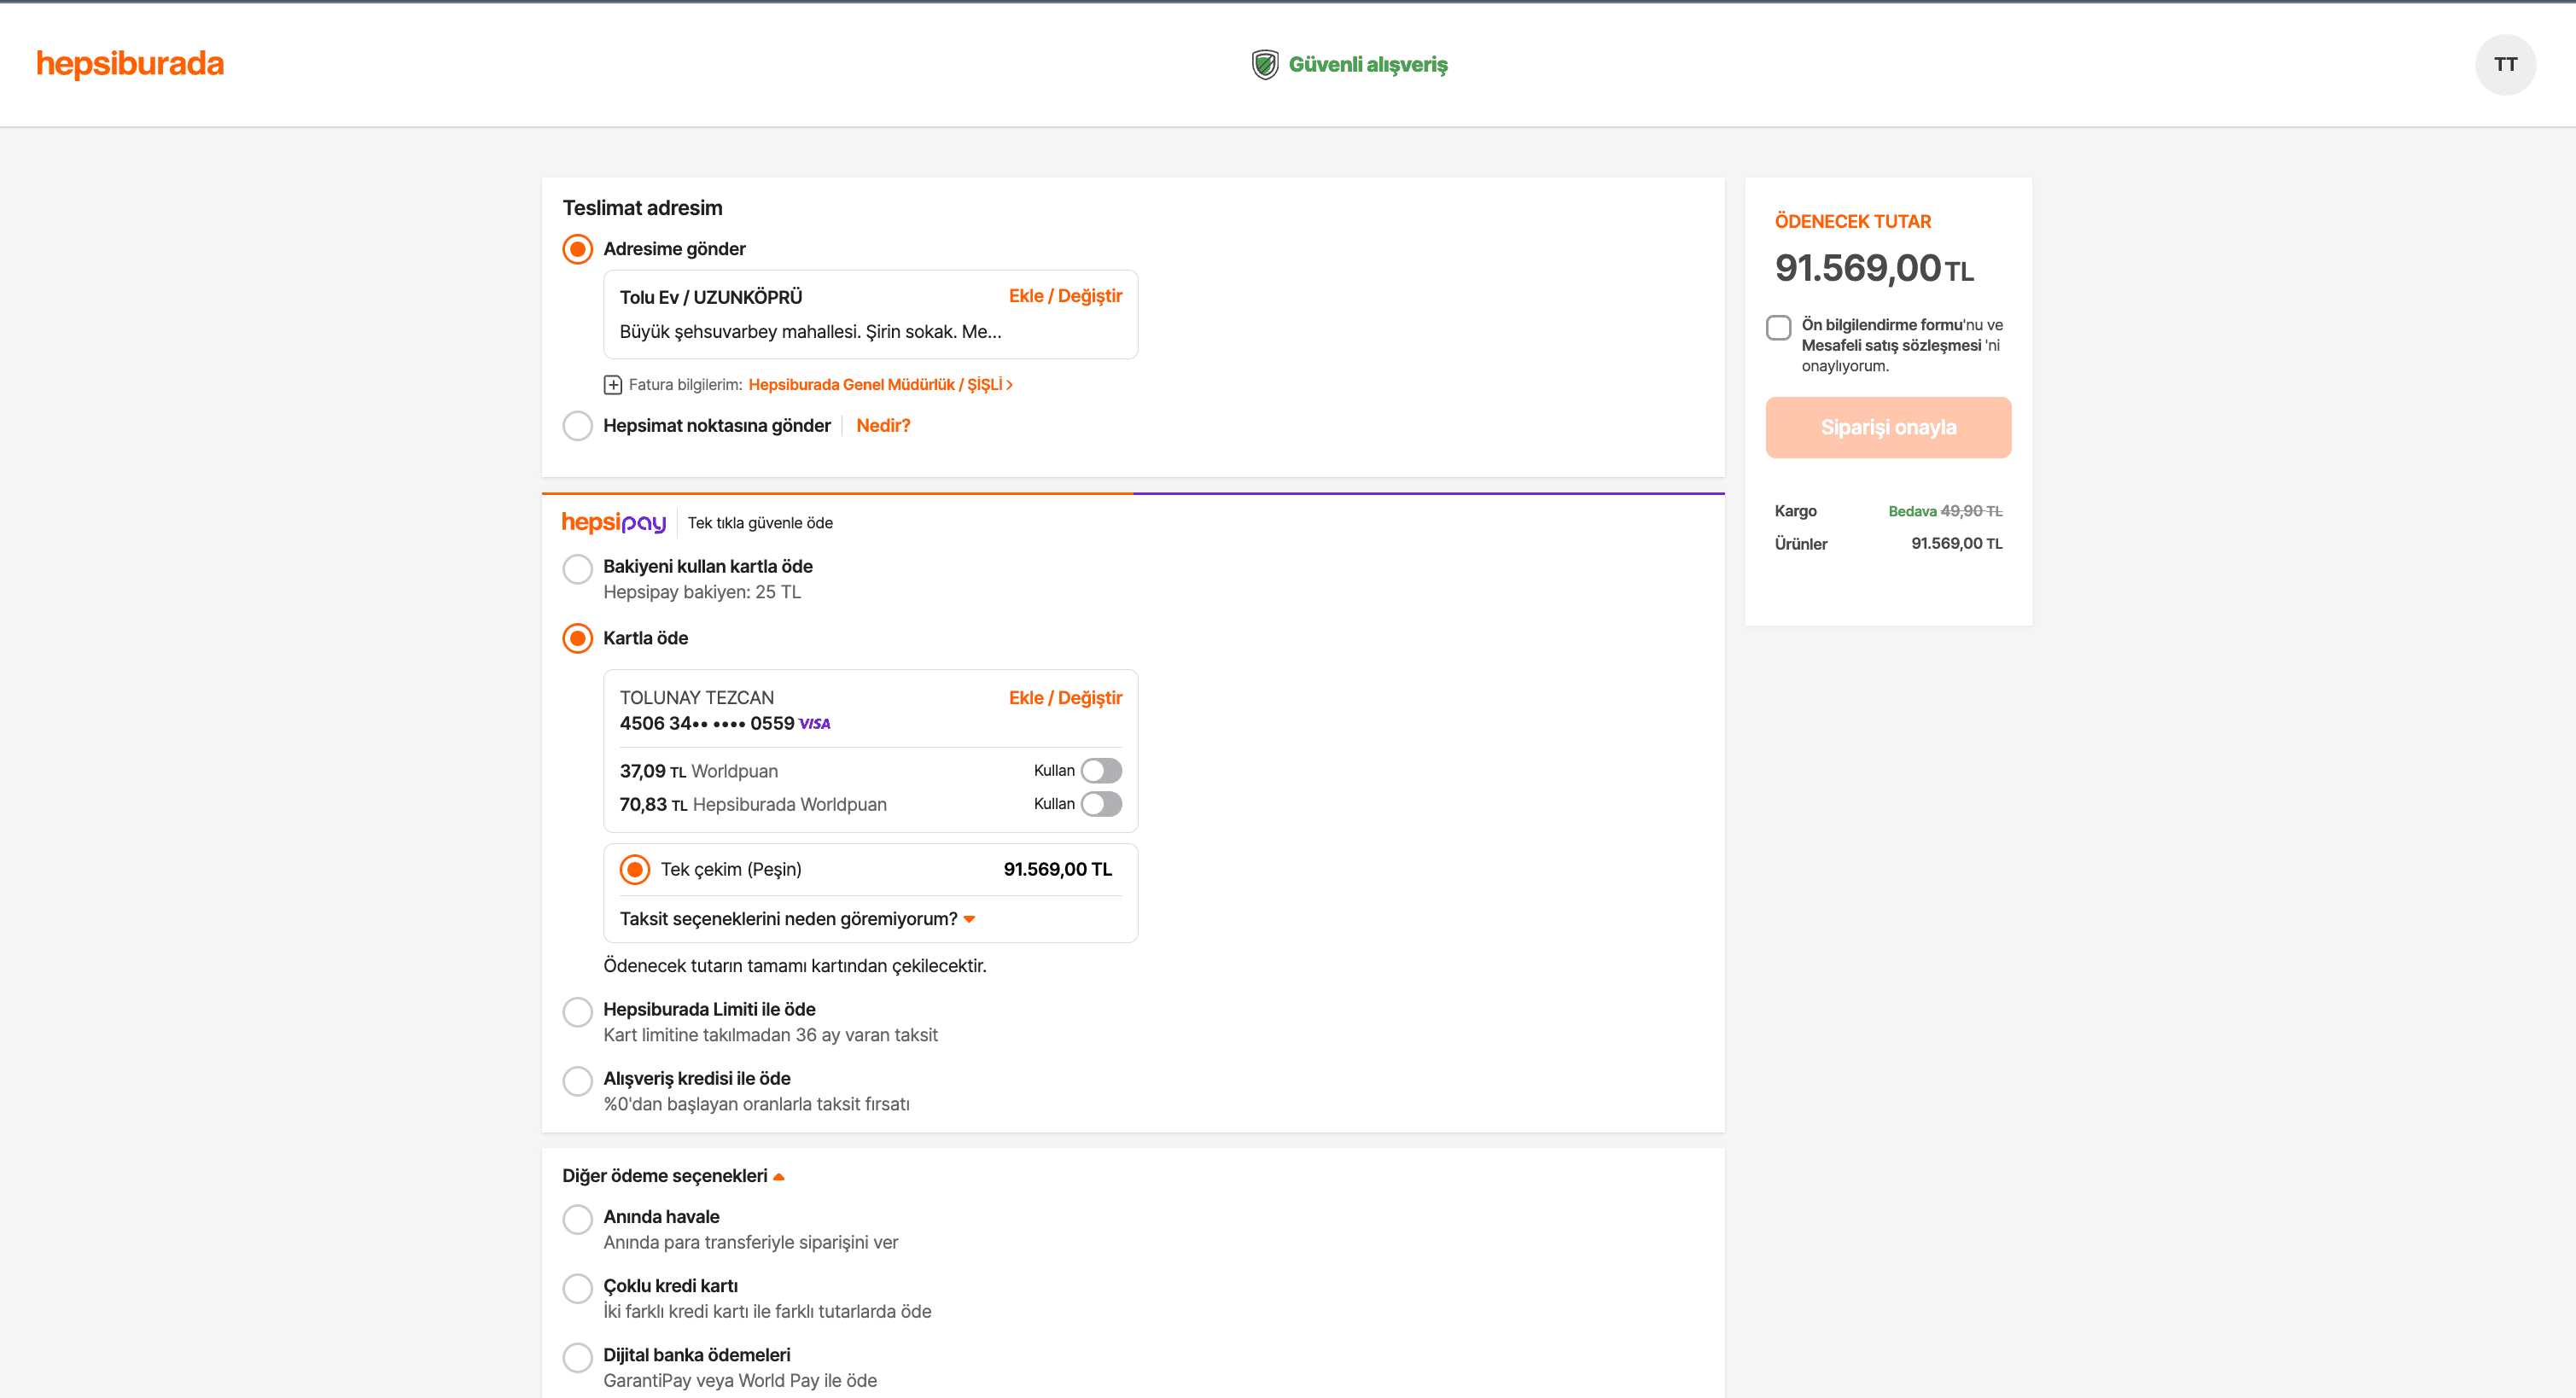2576x1398 pixels.
Task: Select Hepsimat noktasına gönder option
Action: pos(577,426)
